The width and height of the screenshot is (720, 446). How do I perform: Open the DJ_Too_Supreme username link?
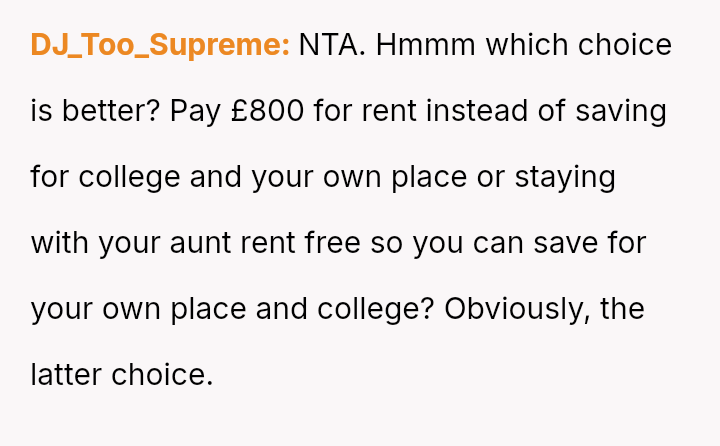[160, 45]
